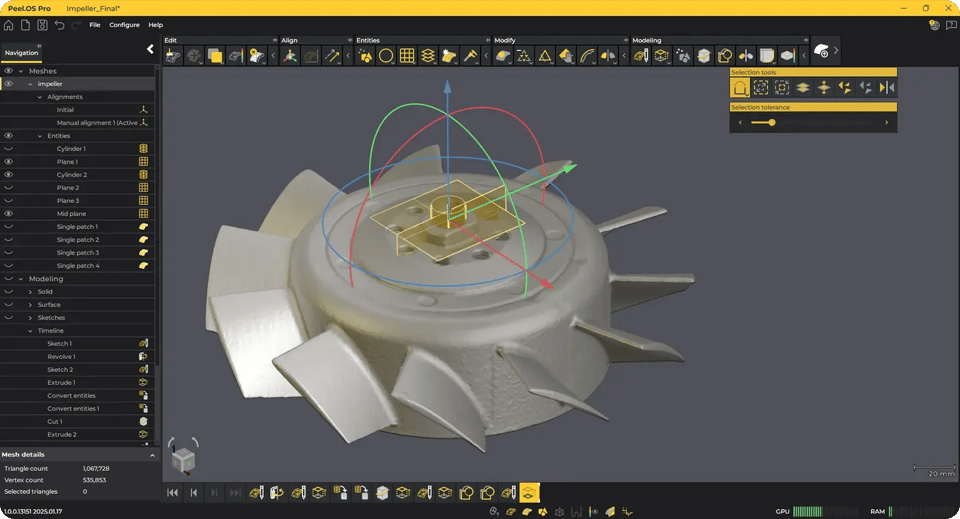This screenshot has height=519, width=960.
Task: Decrease selection tolerance with left arrow
Action: pos(740,122)
